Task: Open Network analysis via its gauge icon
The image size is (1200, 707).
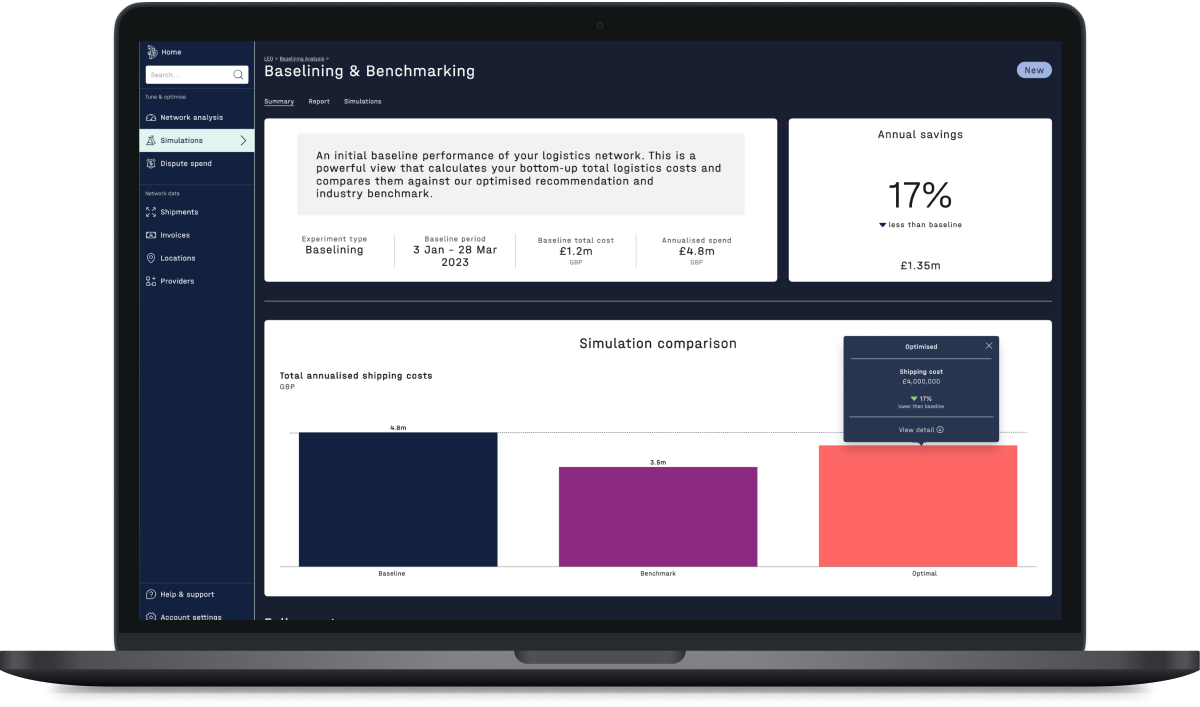Action: click(x=151, y=118)
